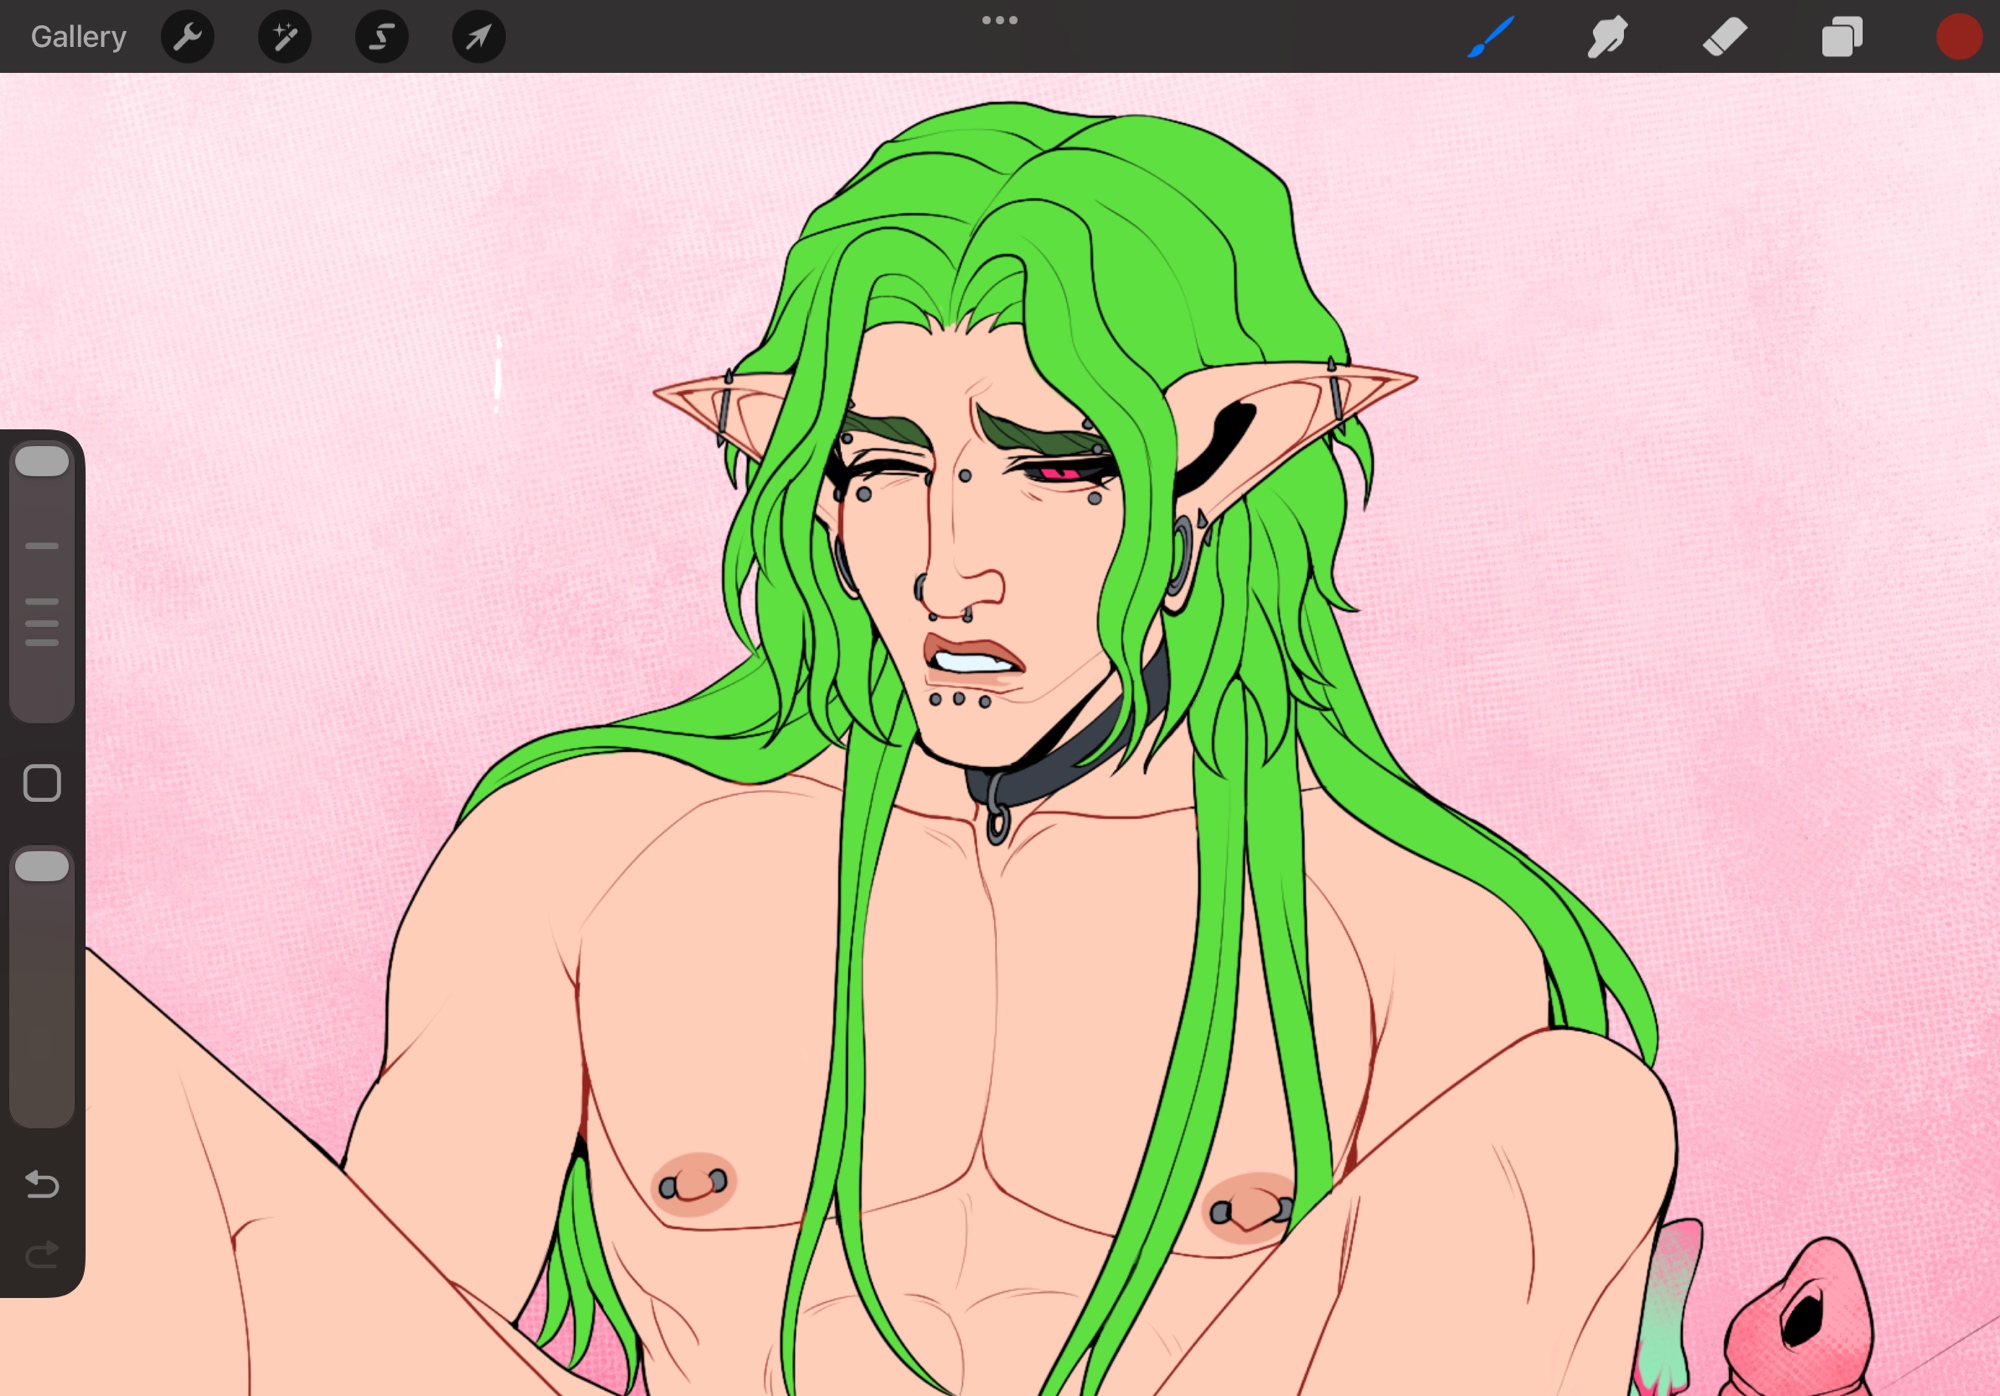Undo the last action
The image size is (2000, 1396).
42,1184
